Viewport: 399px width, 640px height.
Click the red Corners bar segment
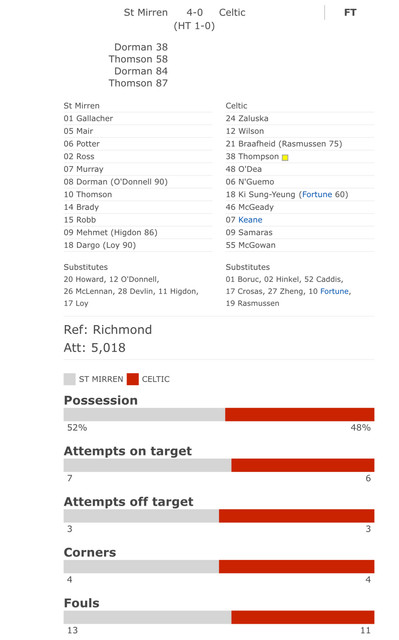tap(297, 566)
